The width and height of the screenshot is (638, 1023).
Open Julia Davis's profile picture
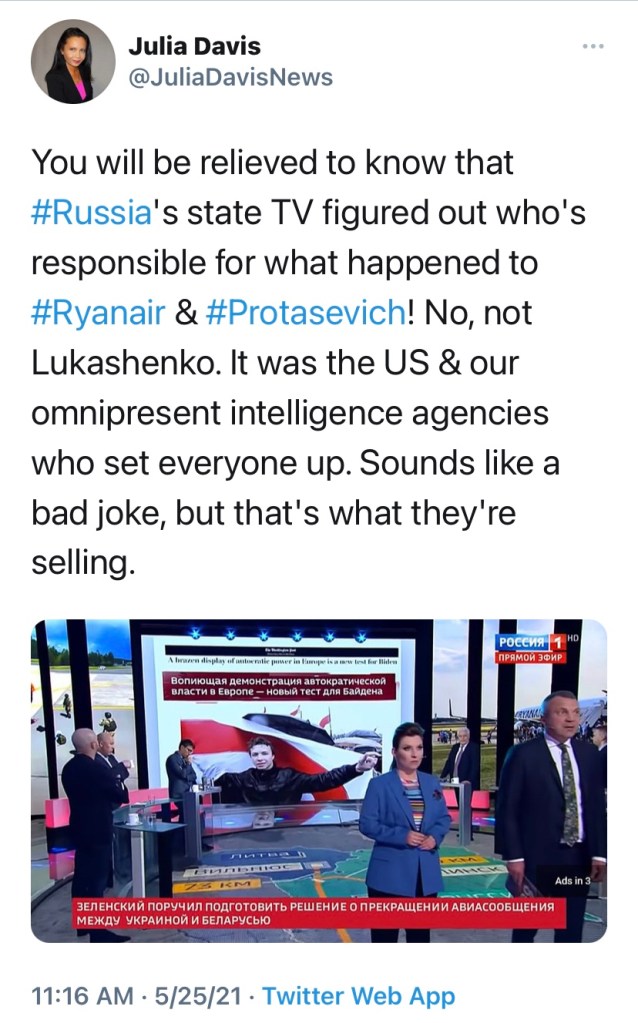73,62
